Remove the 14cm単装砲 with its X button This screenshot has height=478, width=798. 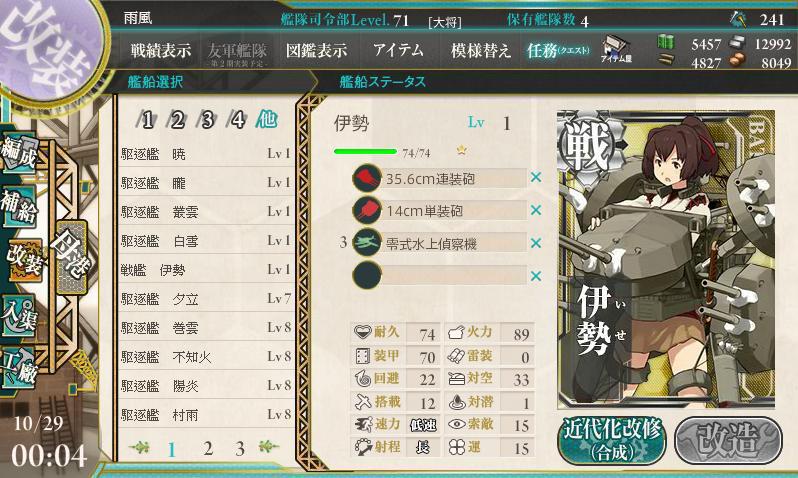[x=535, y=210]
